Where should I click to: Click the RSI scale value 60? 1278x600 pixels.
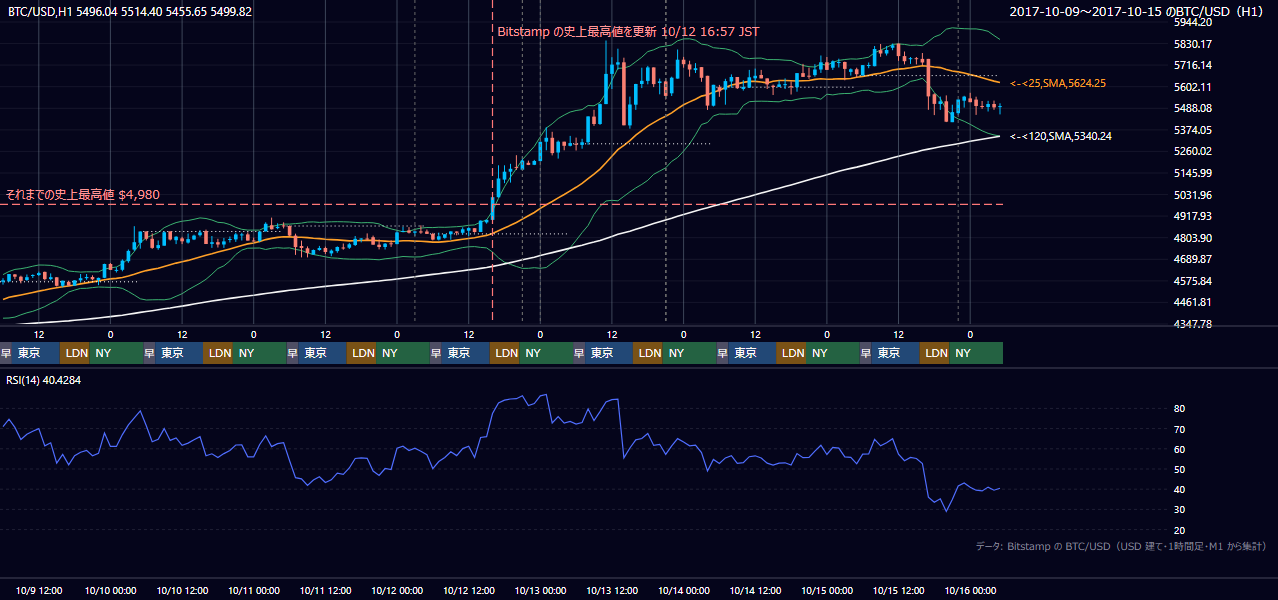1180,449
